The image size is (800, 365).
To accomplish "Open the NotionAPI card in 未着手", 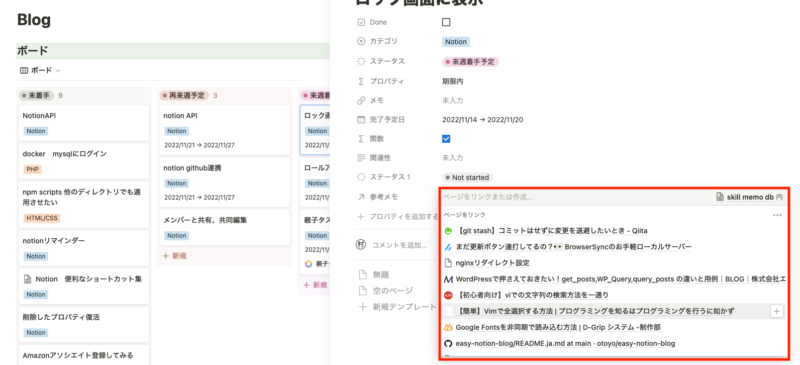I will [84, 123].
